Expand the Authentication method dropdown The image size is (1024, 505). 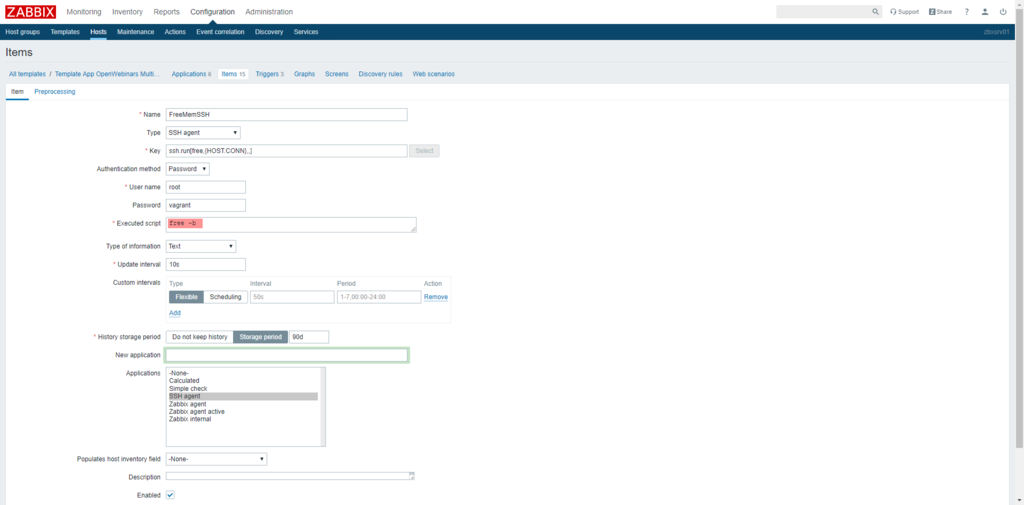(x=187, y=169)
